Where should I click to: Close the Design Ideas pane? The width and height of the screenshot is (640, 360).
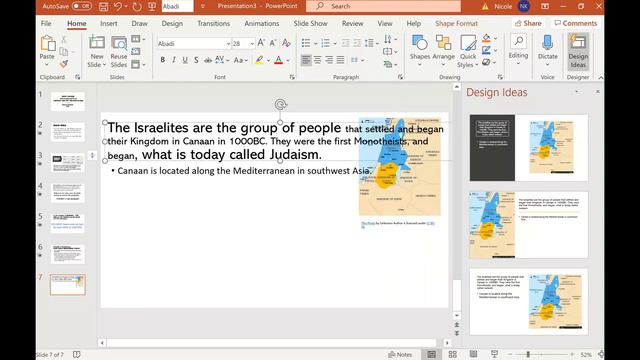coord(598,92)
